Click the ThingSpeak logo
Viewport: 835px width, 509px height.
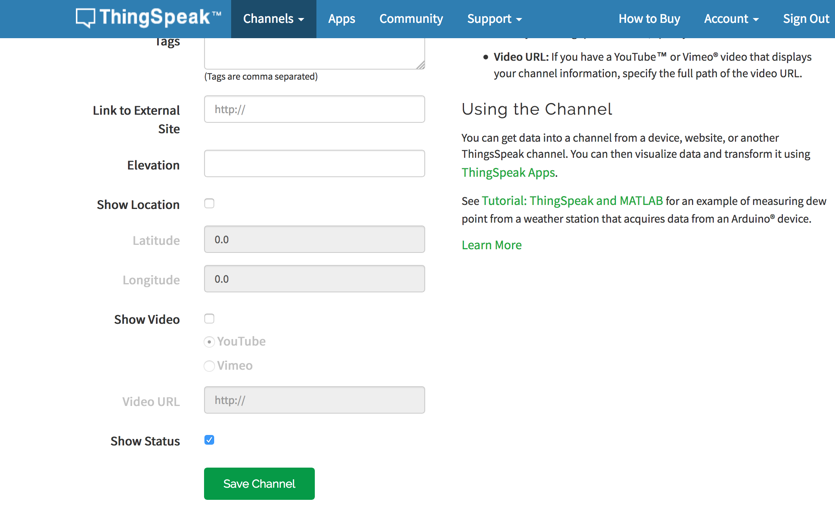(148, 18)
